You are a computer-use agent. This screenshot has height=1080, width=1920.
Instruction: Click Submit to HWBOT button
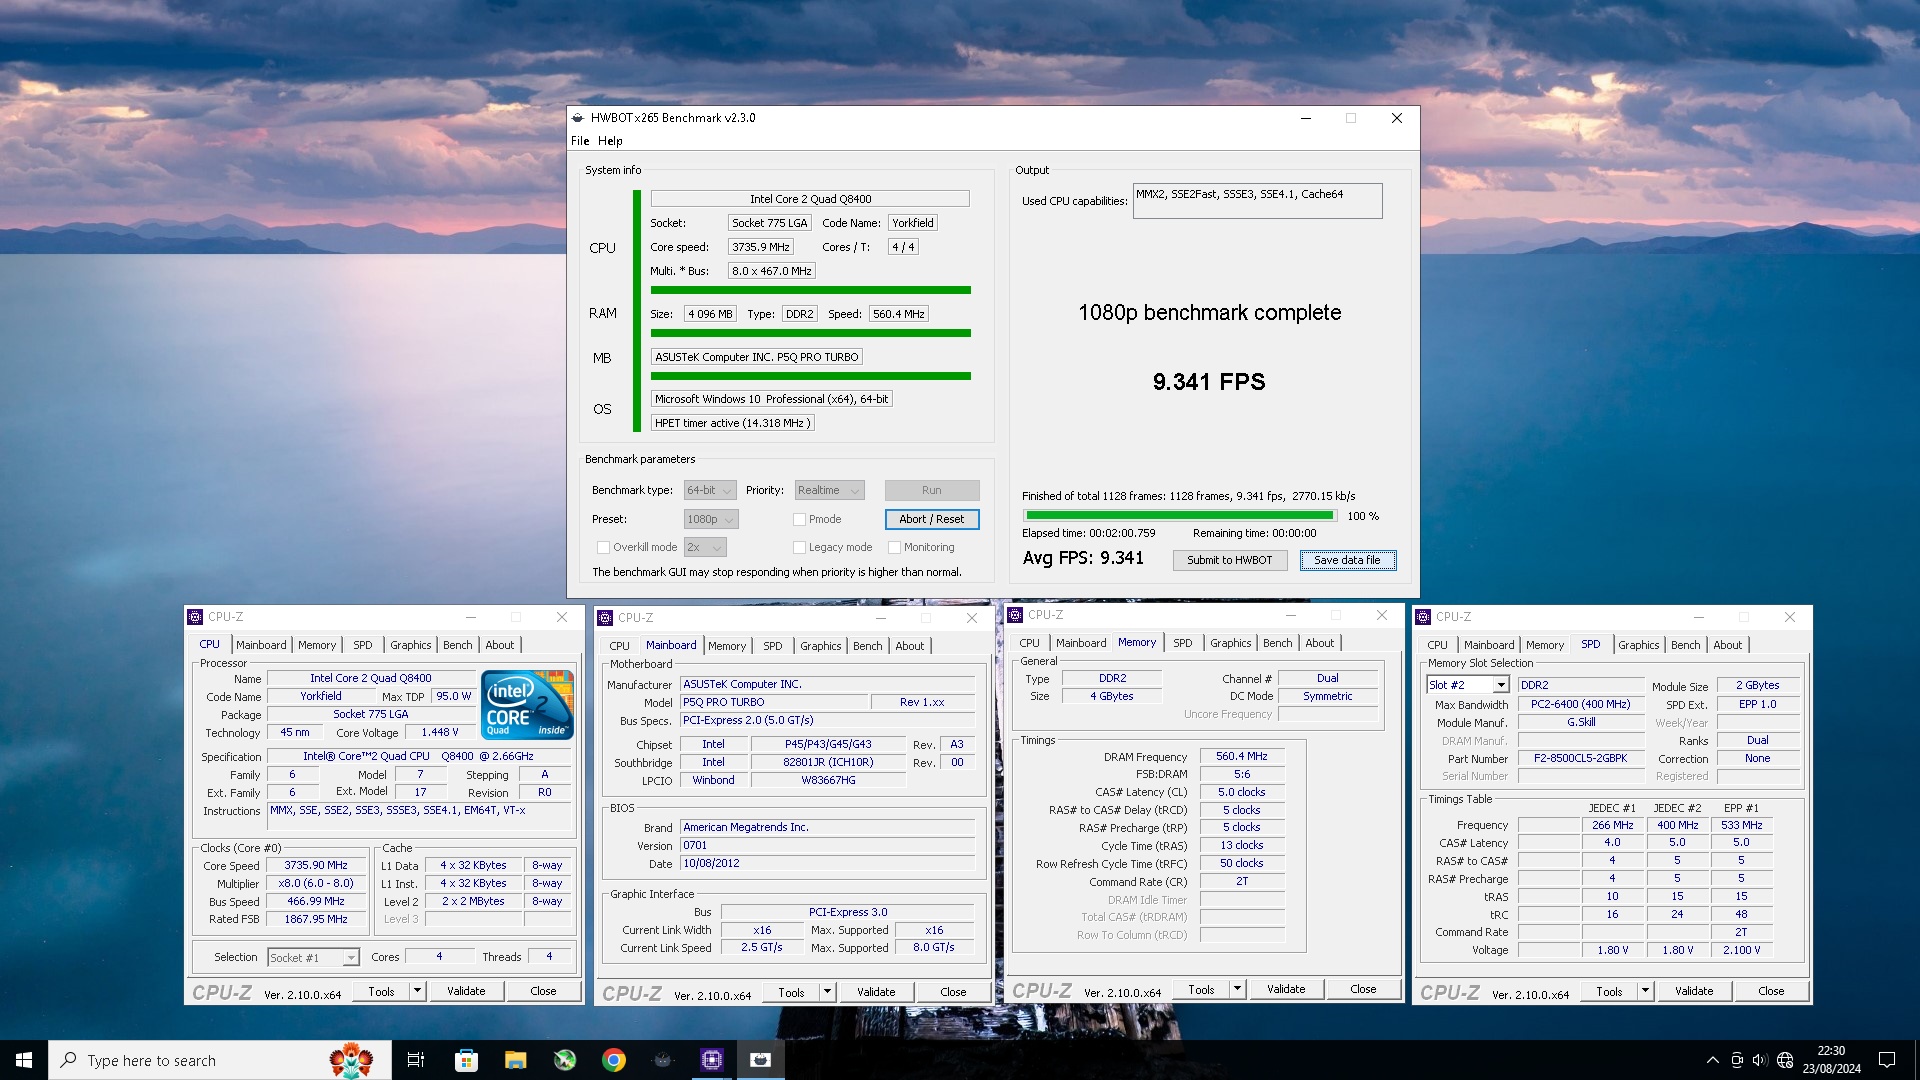point(1229,560)
